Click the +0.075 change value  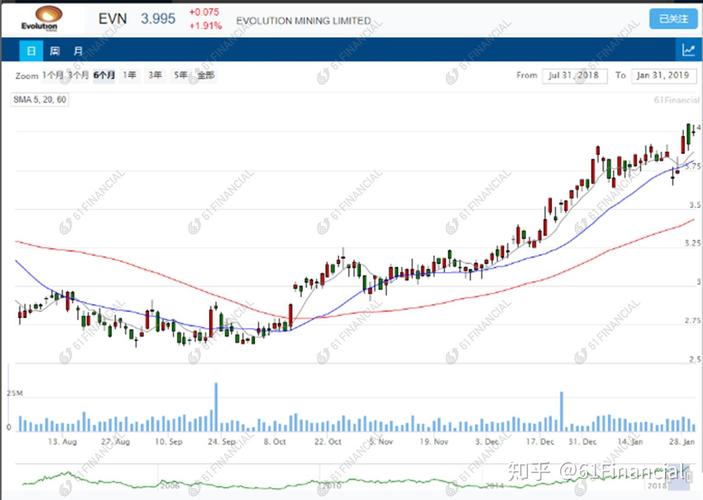click(204, 12)
